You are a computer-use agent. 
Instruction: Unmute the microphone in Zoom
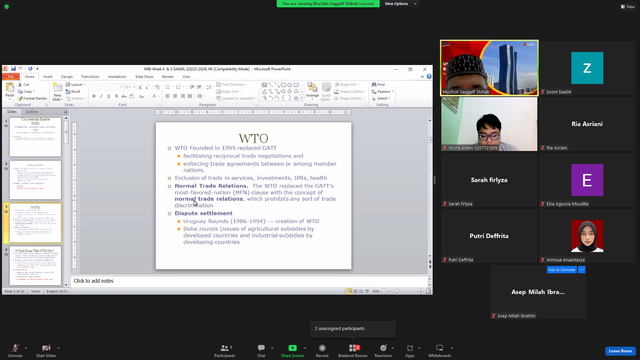point(15,350)
